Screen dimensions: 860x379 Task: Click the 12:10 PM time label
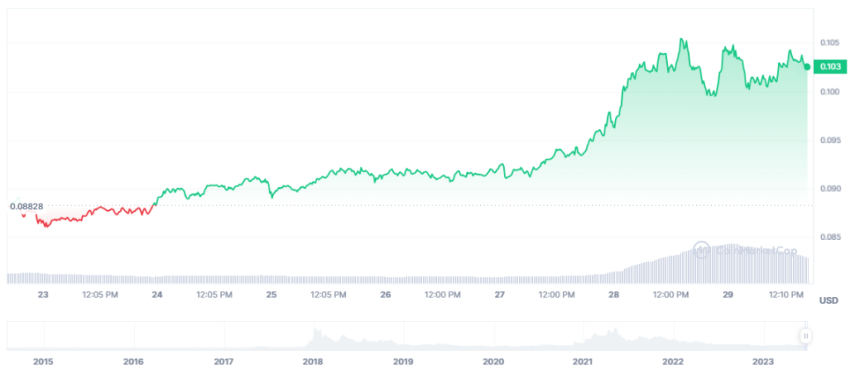click(x=785, y=295)
